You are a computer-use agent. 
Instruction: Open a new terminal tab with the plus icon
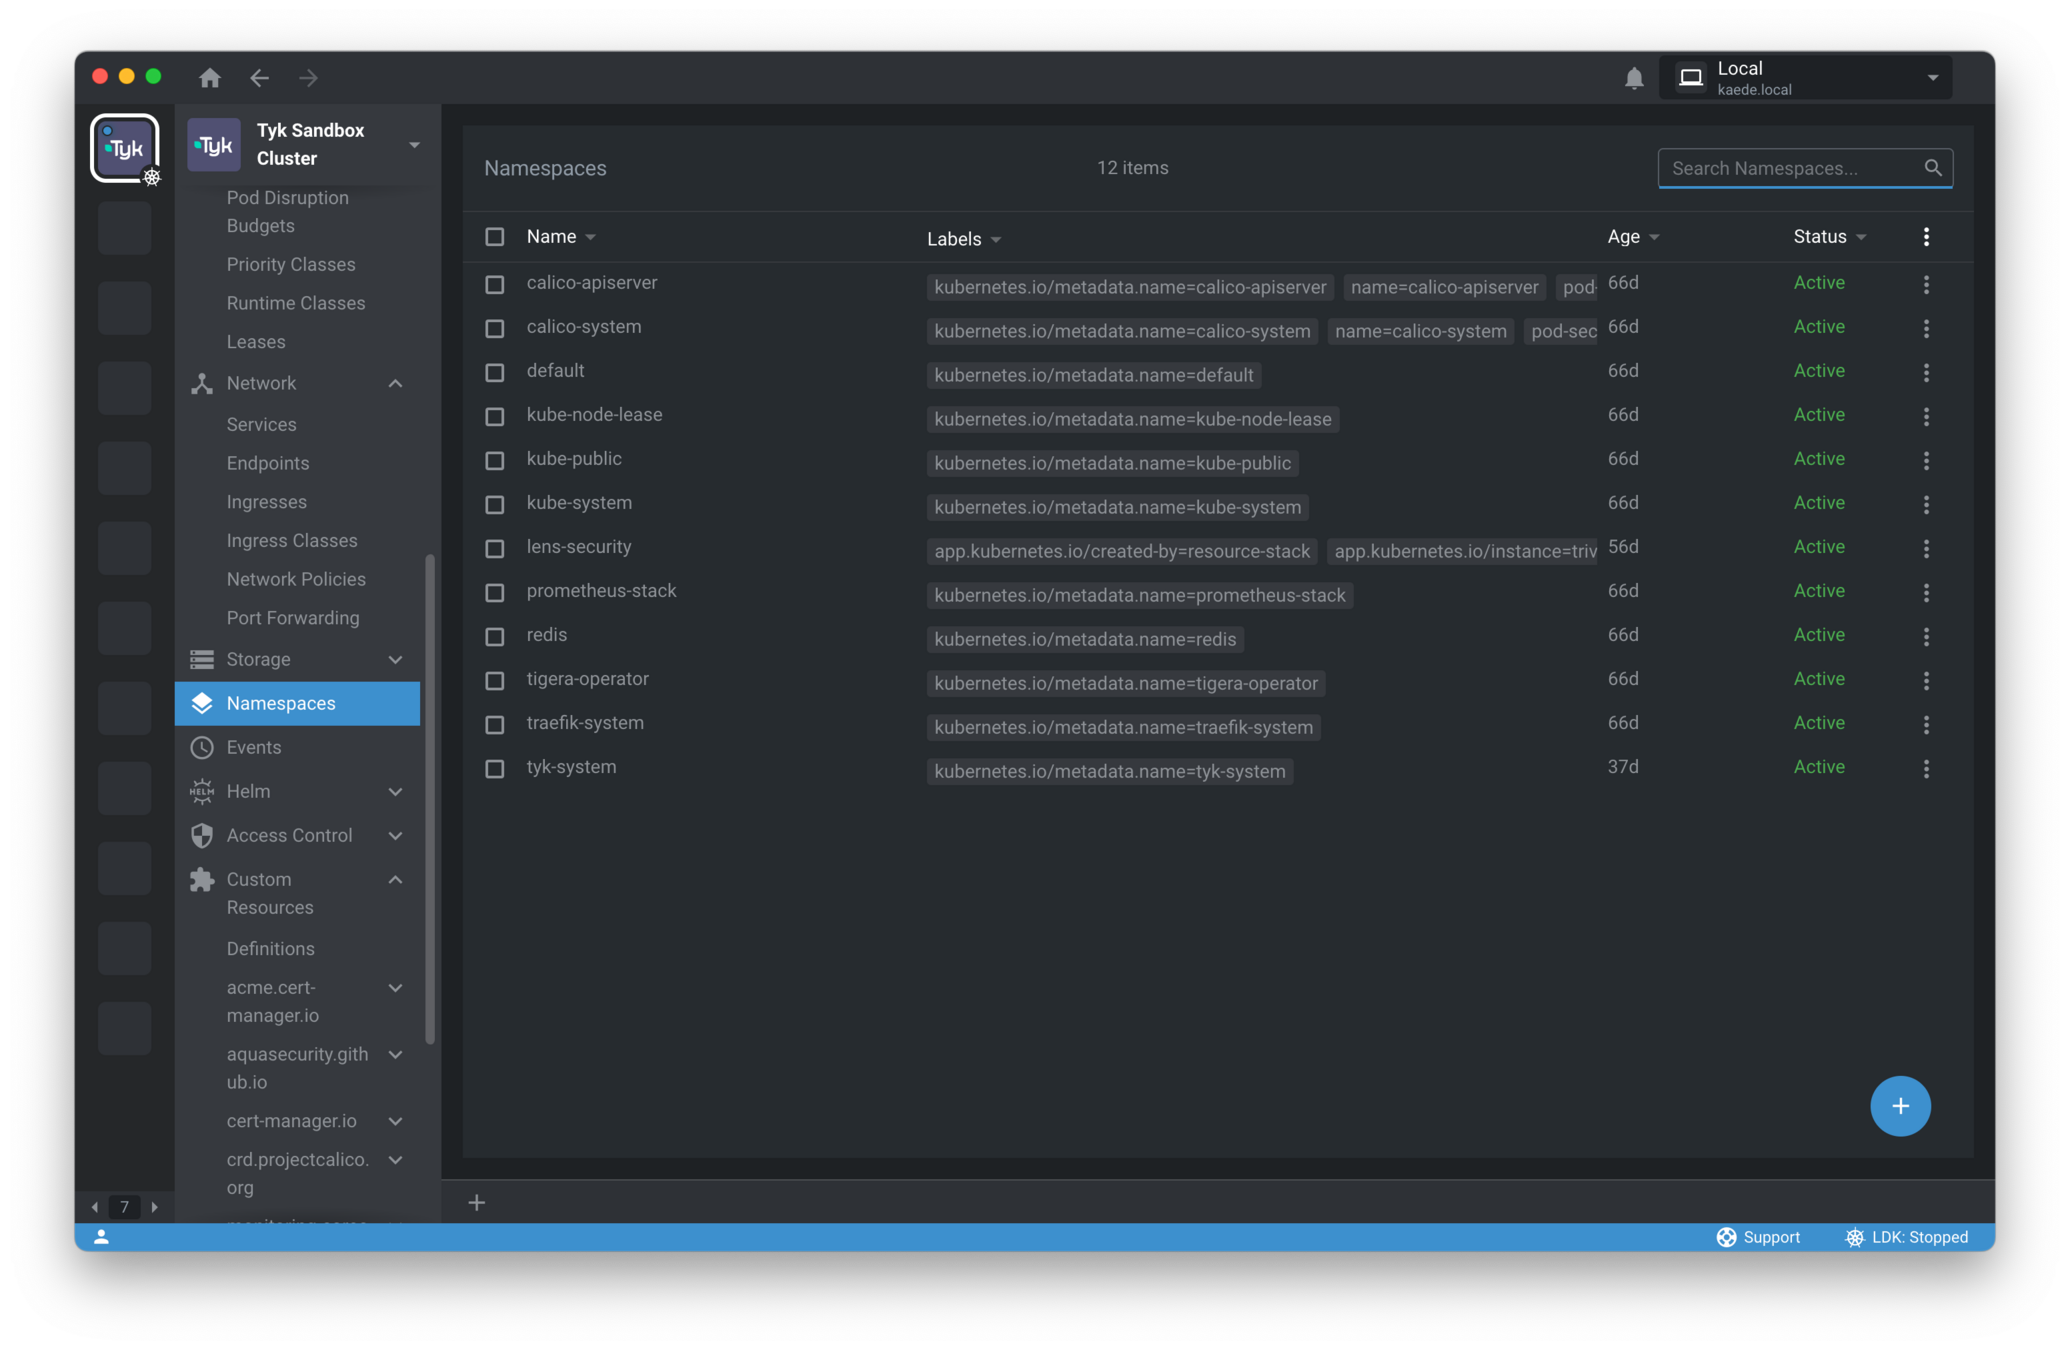(x=477, y=1202)
